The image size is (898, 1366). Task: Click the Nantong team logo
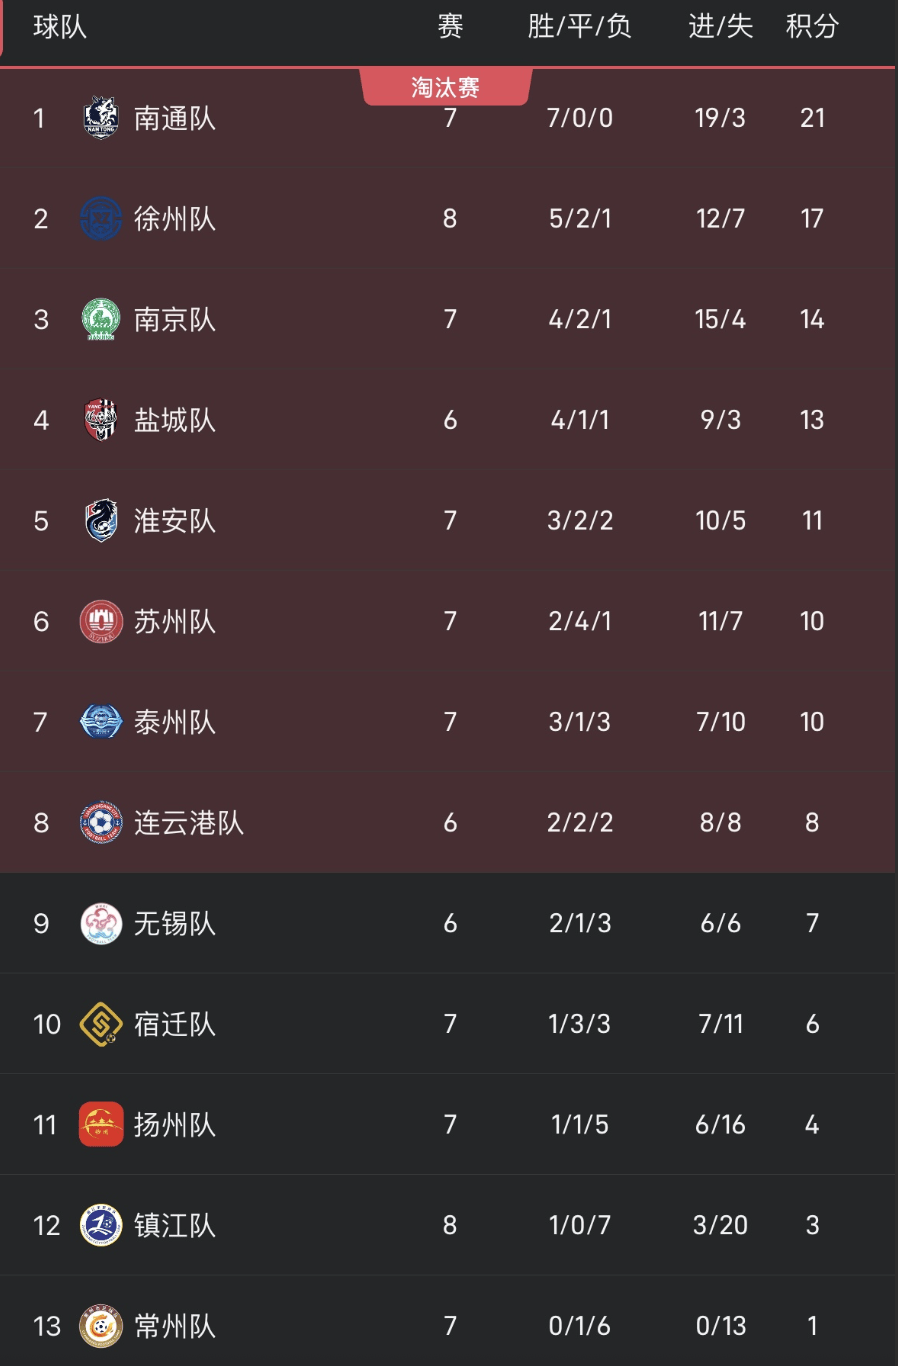click(101, 118)
